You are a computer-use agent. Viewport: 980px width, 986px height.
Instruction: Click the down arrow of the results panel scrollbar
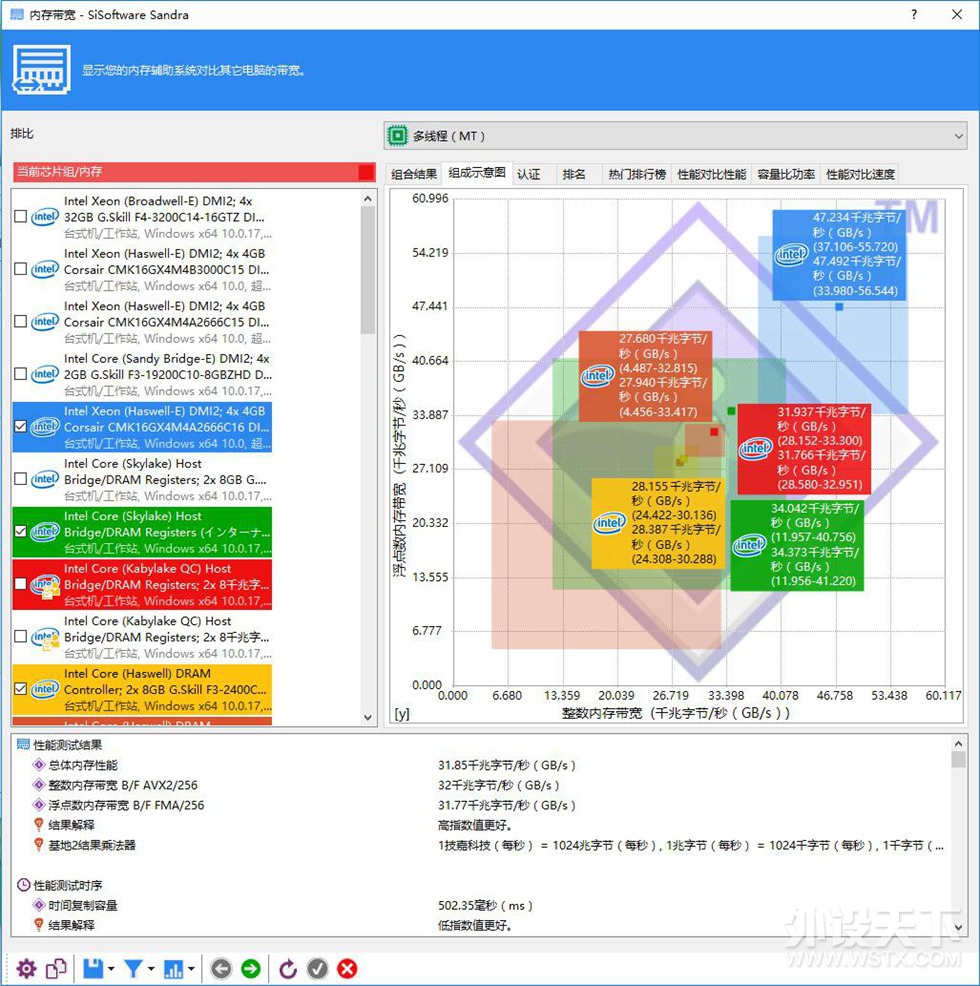958,927
